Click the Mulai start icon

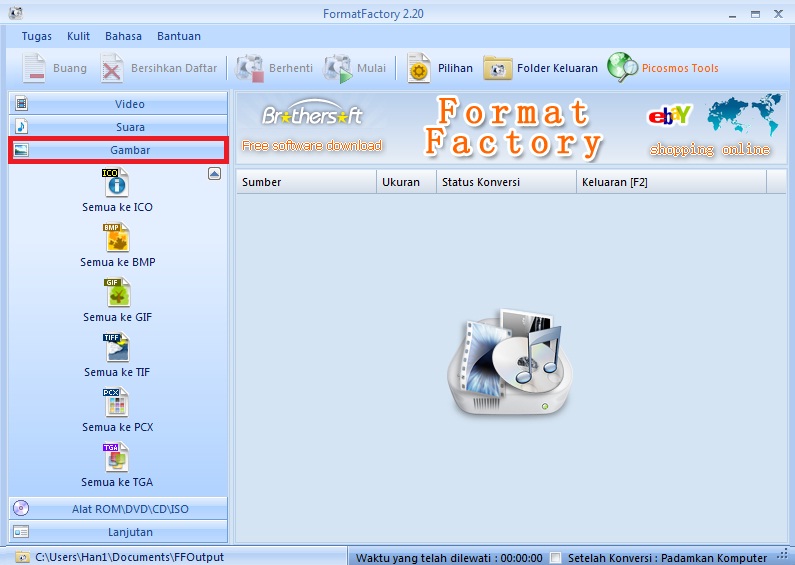click(x=338, y=68)
